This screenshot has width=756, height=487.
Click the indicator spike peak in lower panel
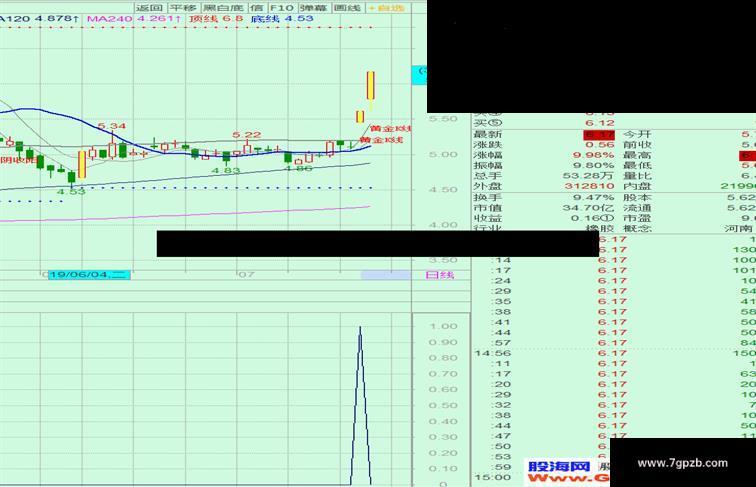(x=360, y=328)
